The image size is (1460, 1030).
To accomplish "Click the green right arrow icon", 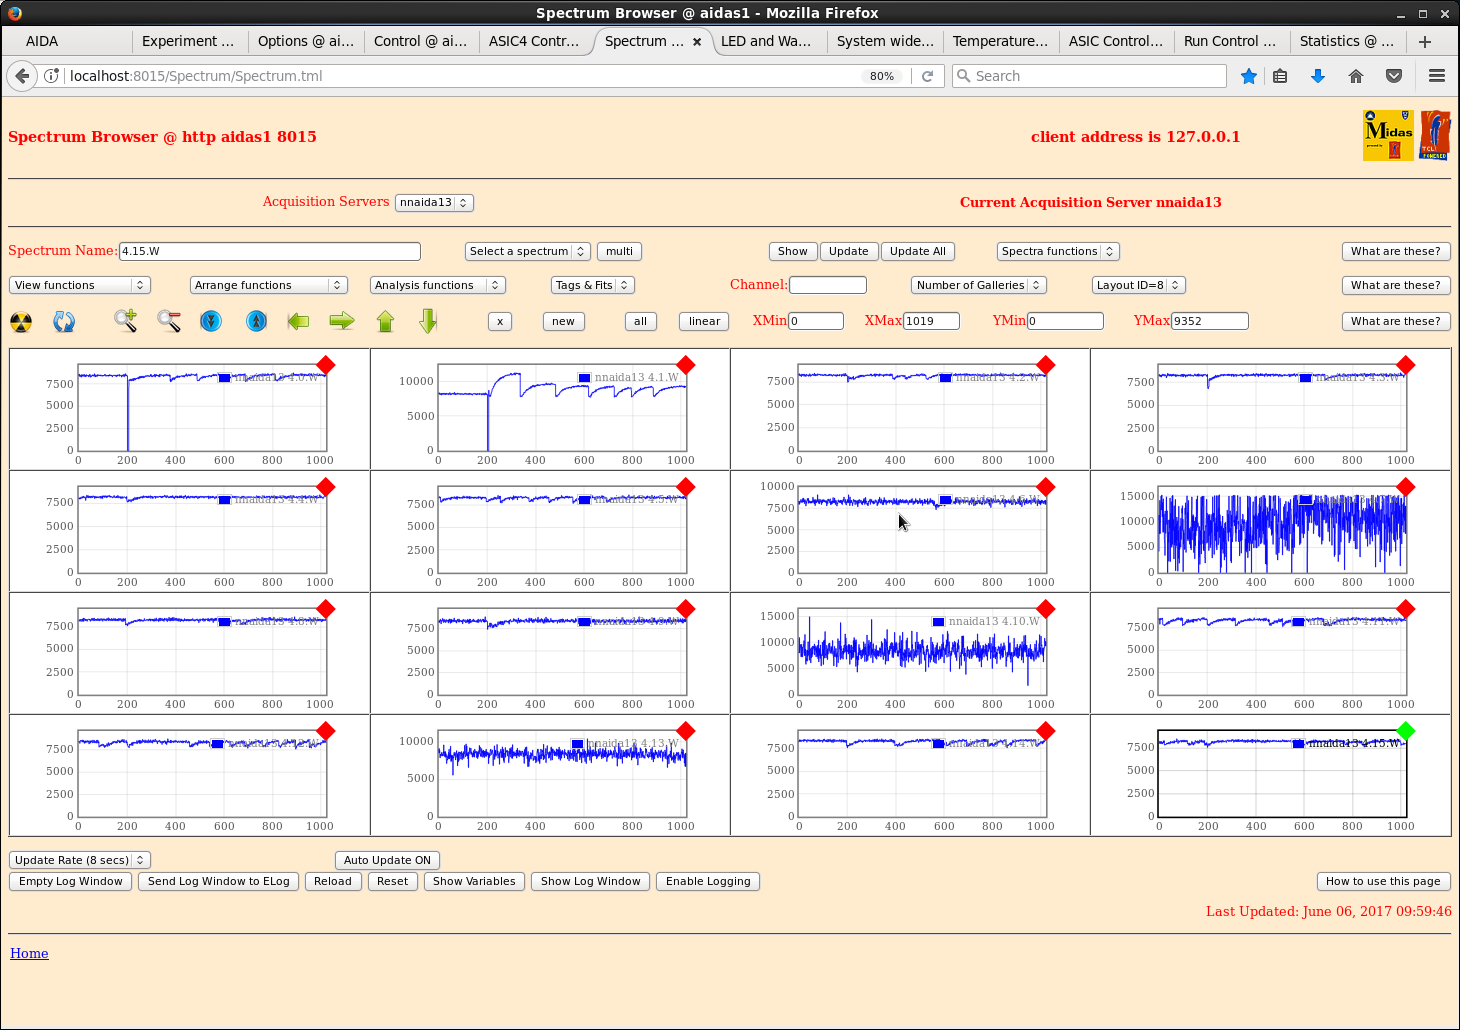I will [342, 321].
